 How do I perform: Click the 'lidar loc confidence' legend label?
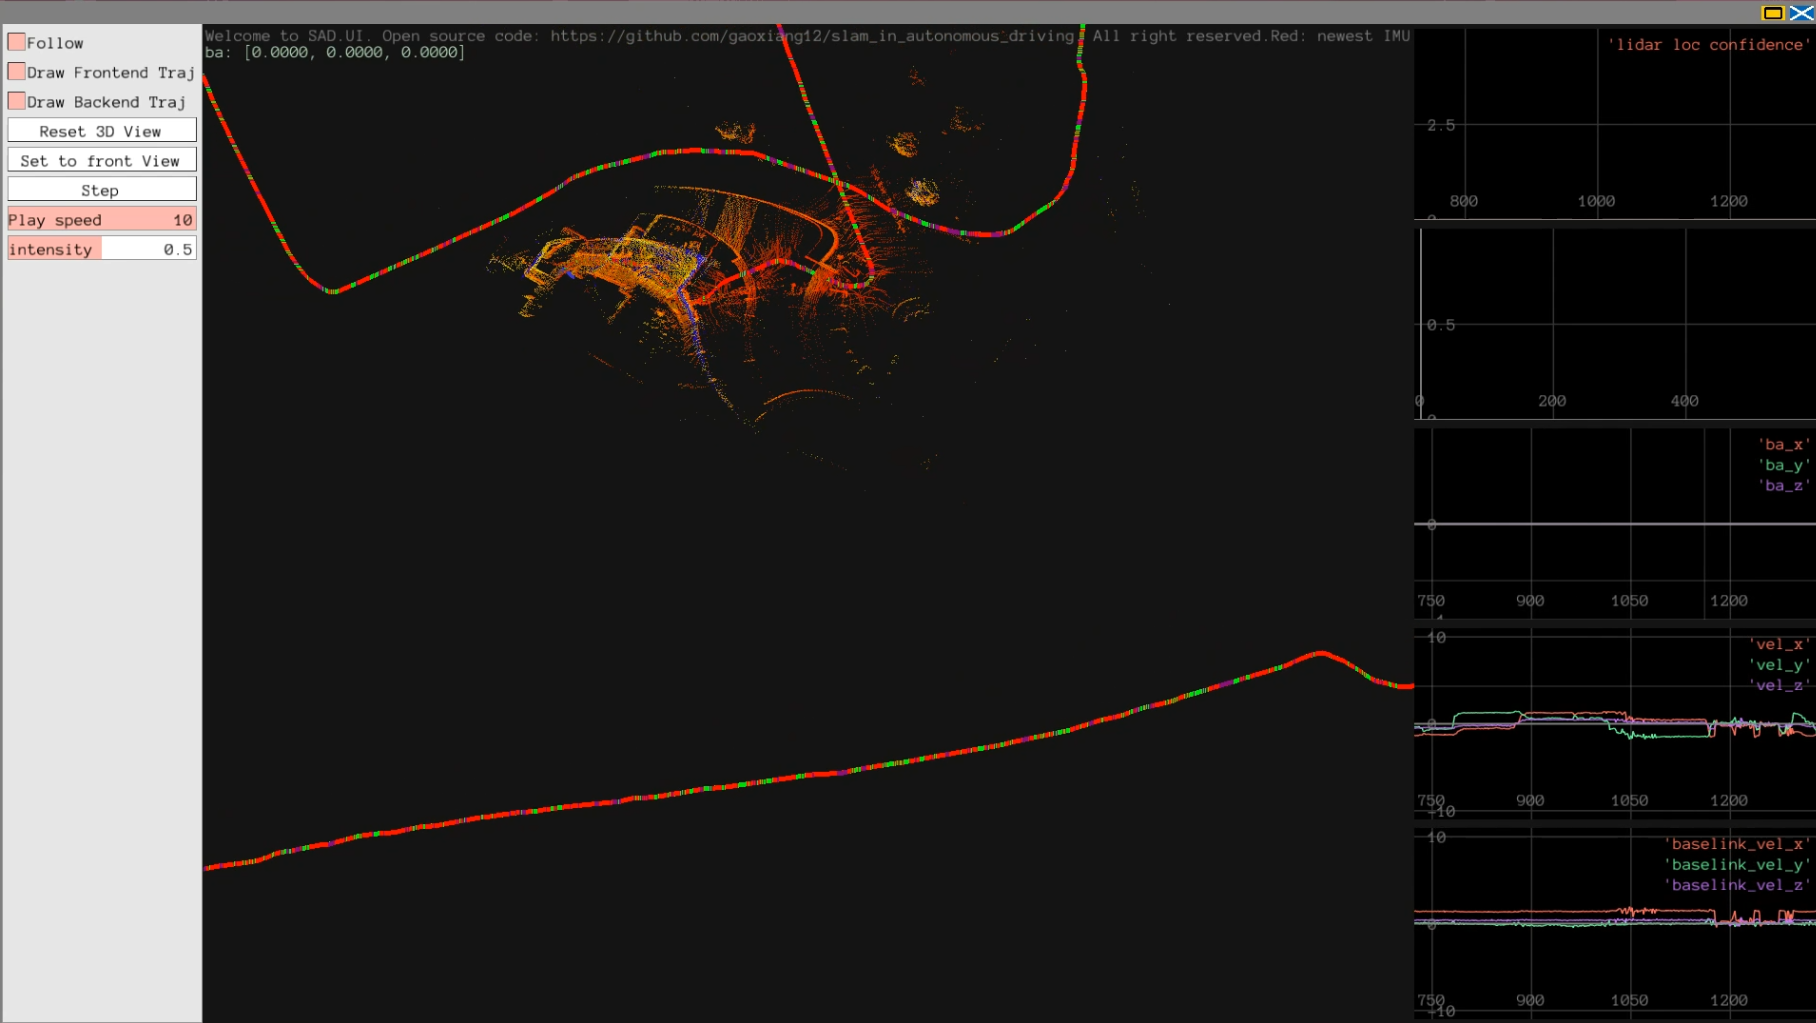(x=1709, y=45)
